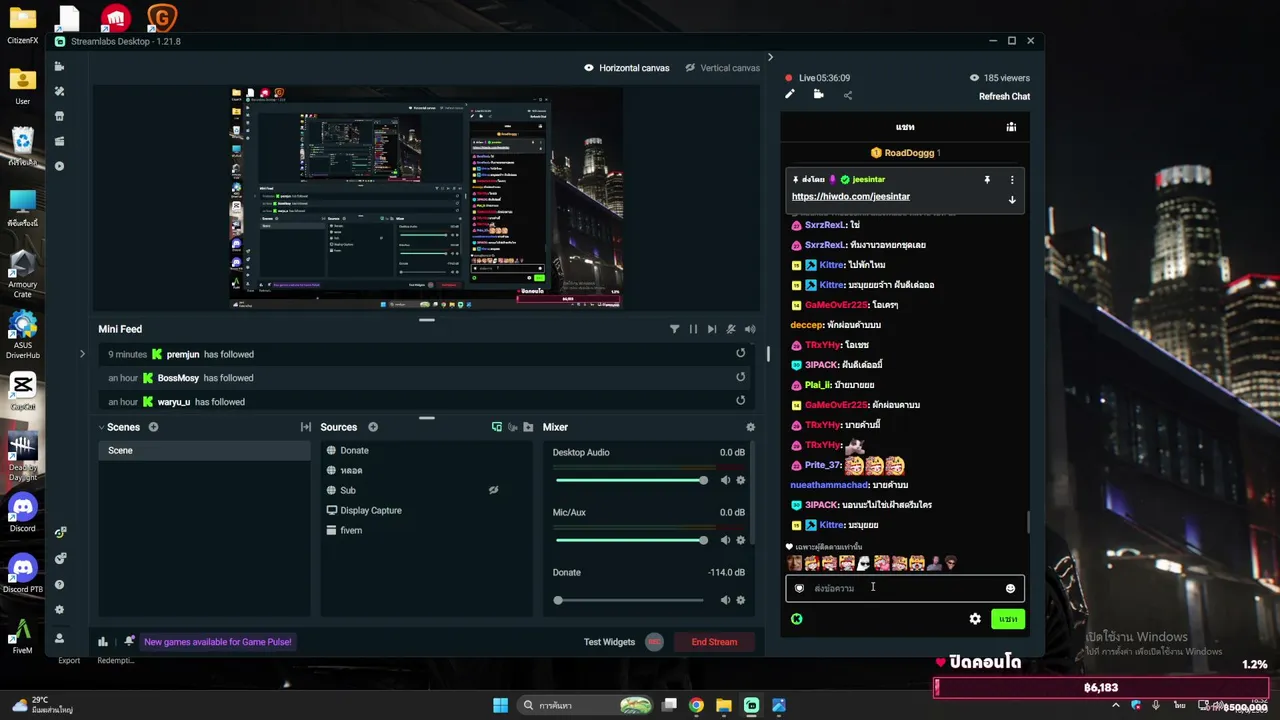Open chat settings gear near send button
Screen dimensions: 1280x720
click(x=975, y=619)
